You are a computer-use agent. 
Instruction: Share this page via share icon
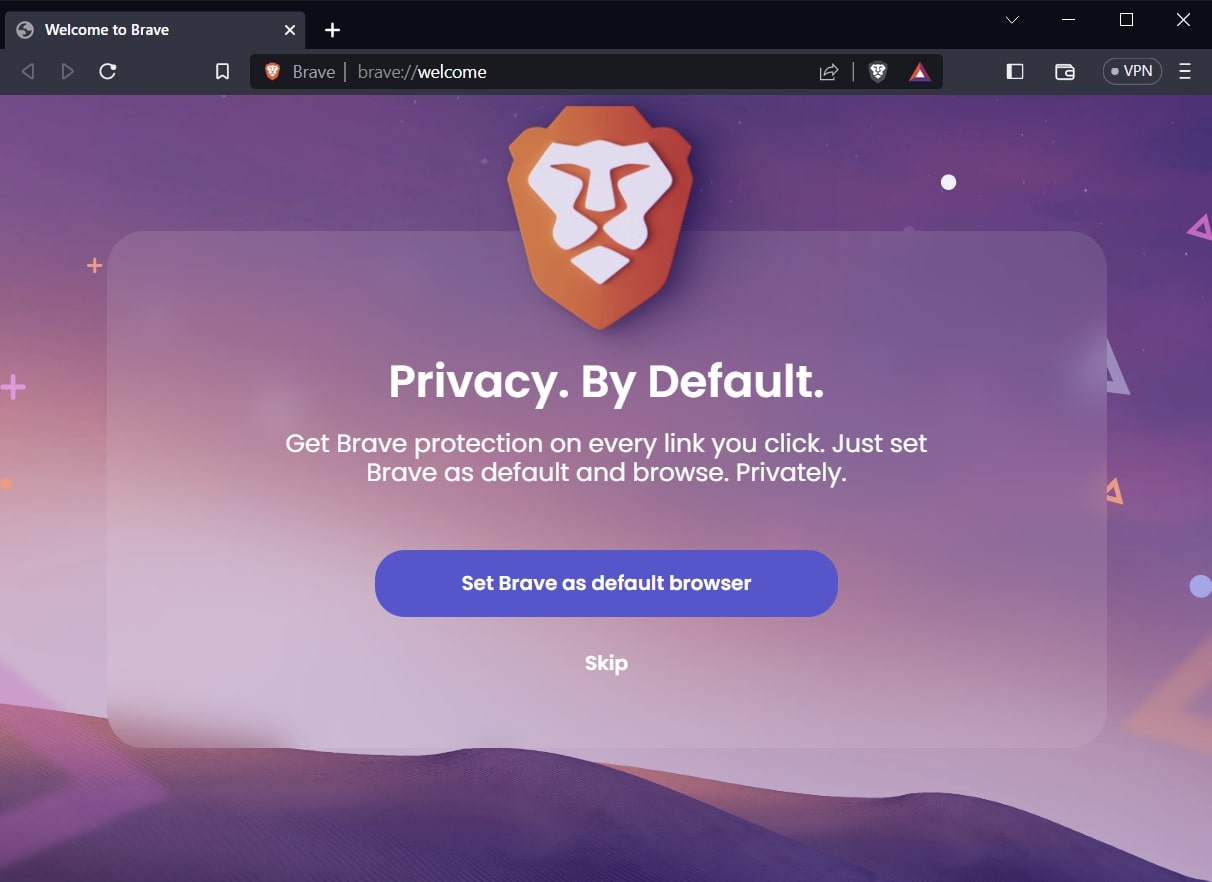click(828, 72)
